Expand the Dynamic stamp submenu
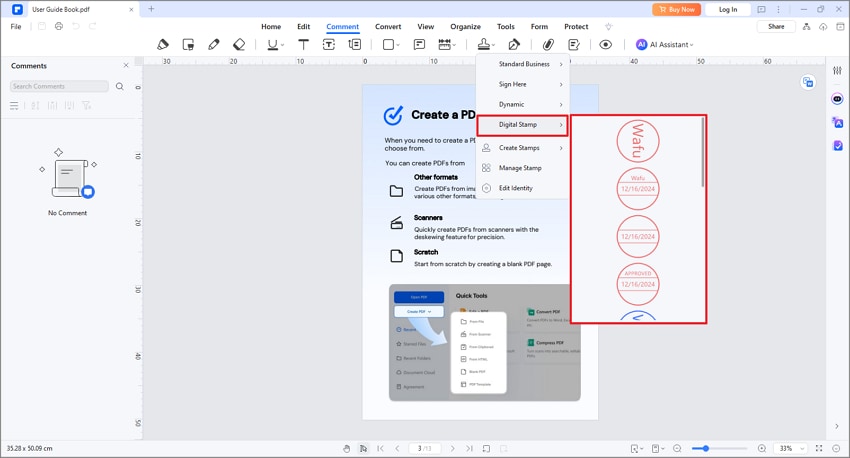 point(523,105)
